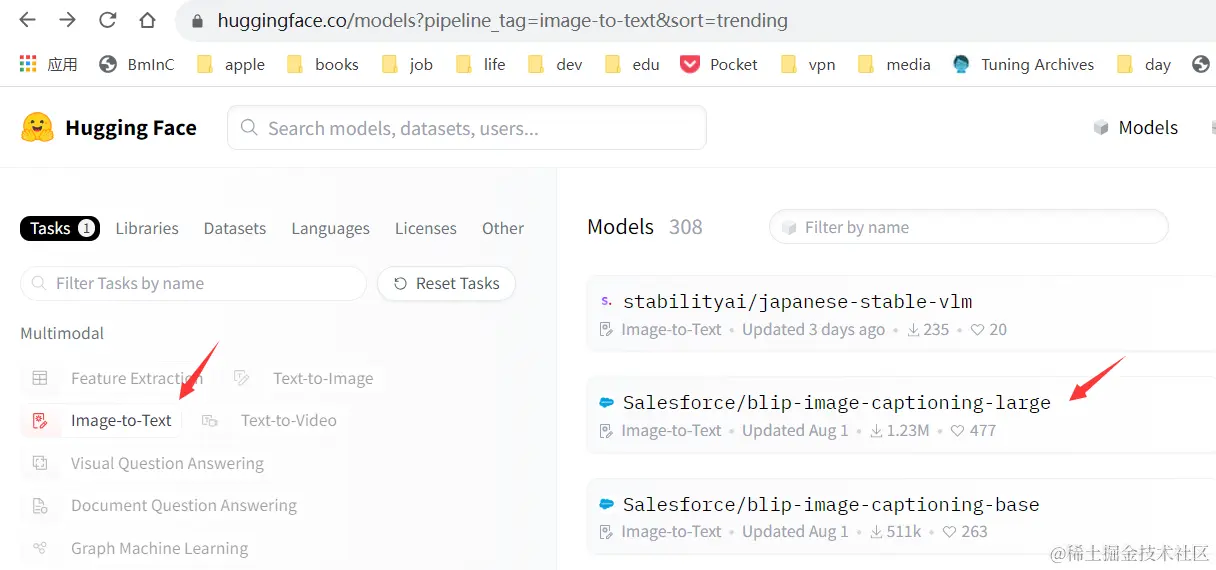Image resolution: width=1216 pixels, height=570 pixels.
Task: Open the Salesforce/blip-image-captioning-base model
Action: click(831, 504)
